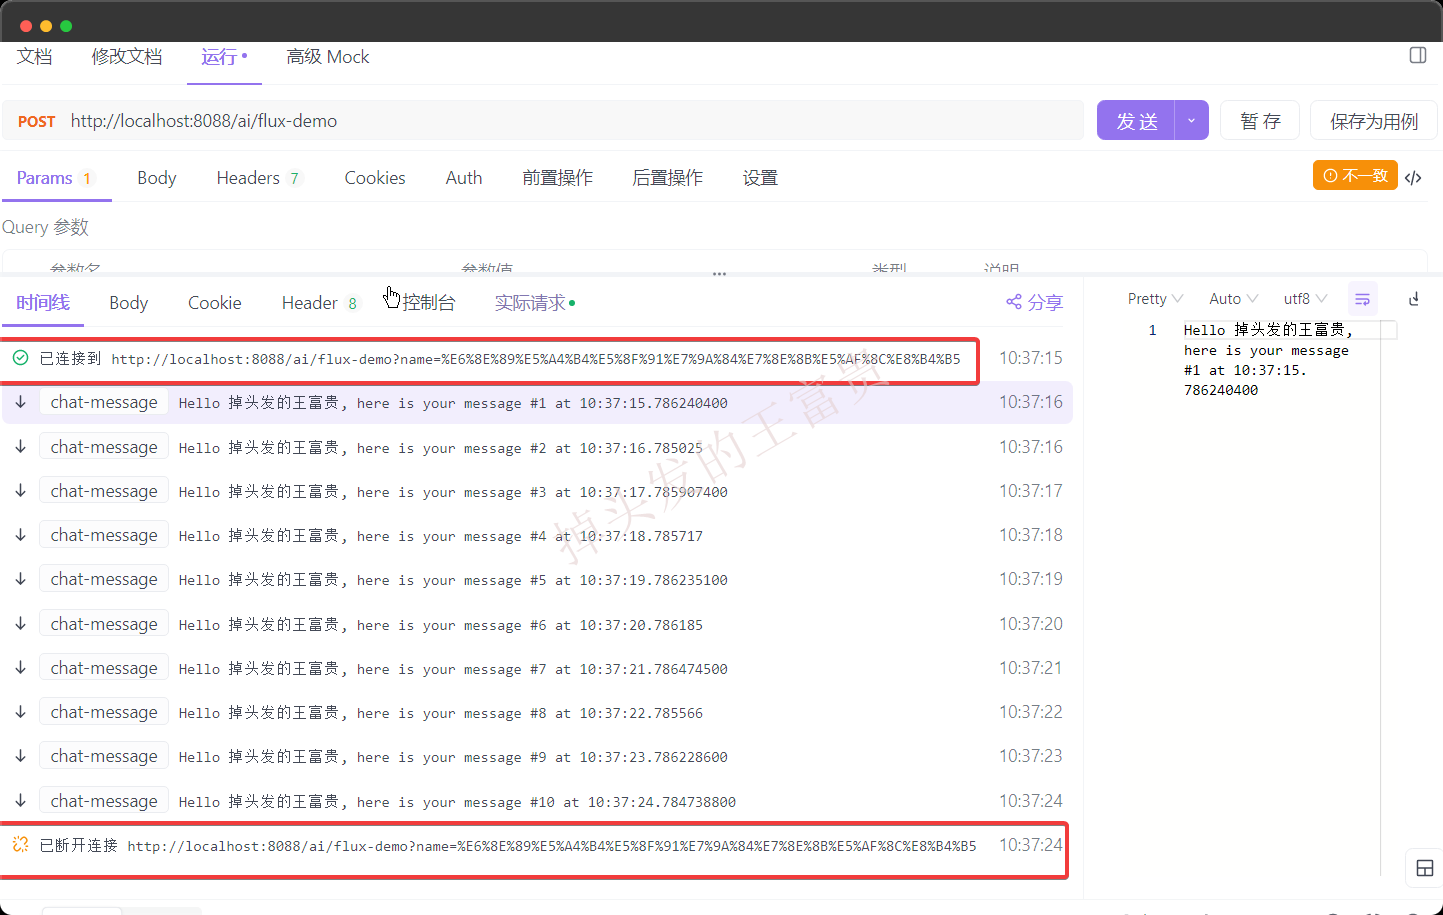Open the 高级 Mock tab
The height and width of the screenshot is (915, 1443).
pyautogui.click(x=328, y=57)
